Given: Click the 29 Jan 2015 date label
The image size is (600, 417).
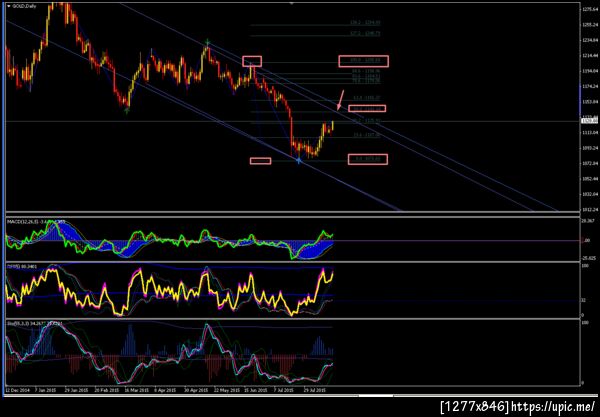Looking at the screenshot, I should click(76, 391).
